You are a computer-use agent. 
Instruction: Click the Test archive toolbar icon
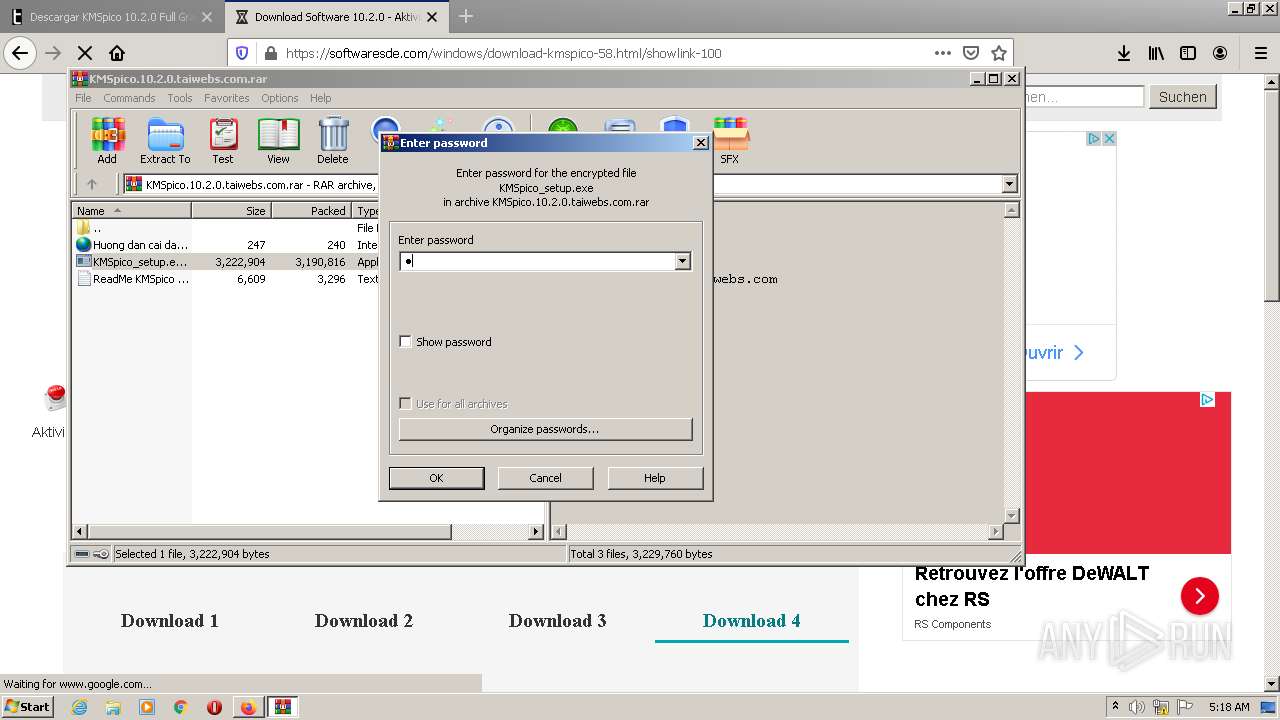pyautogui.click(x=223, y=140)
